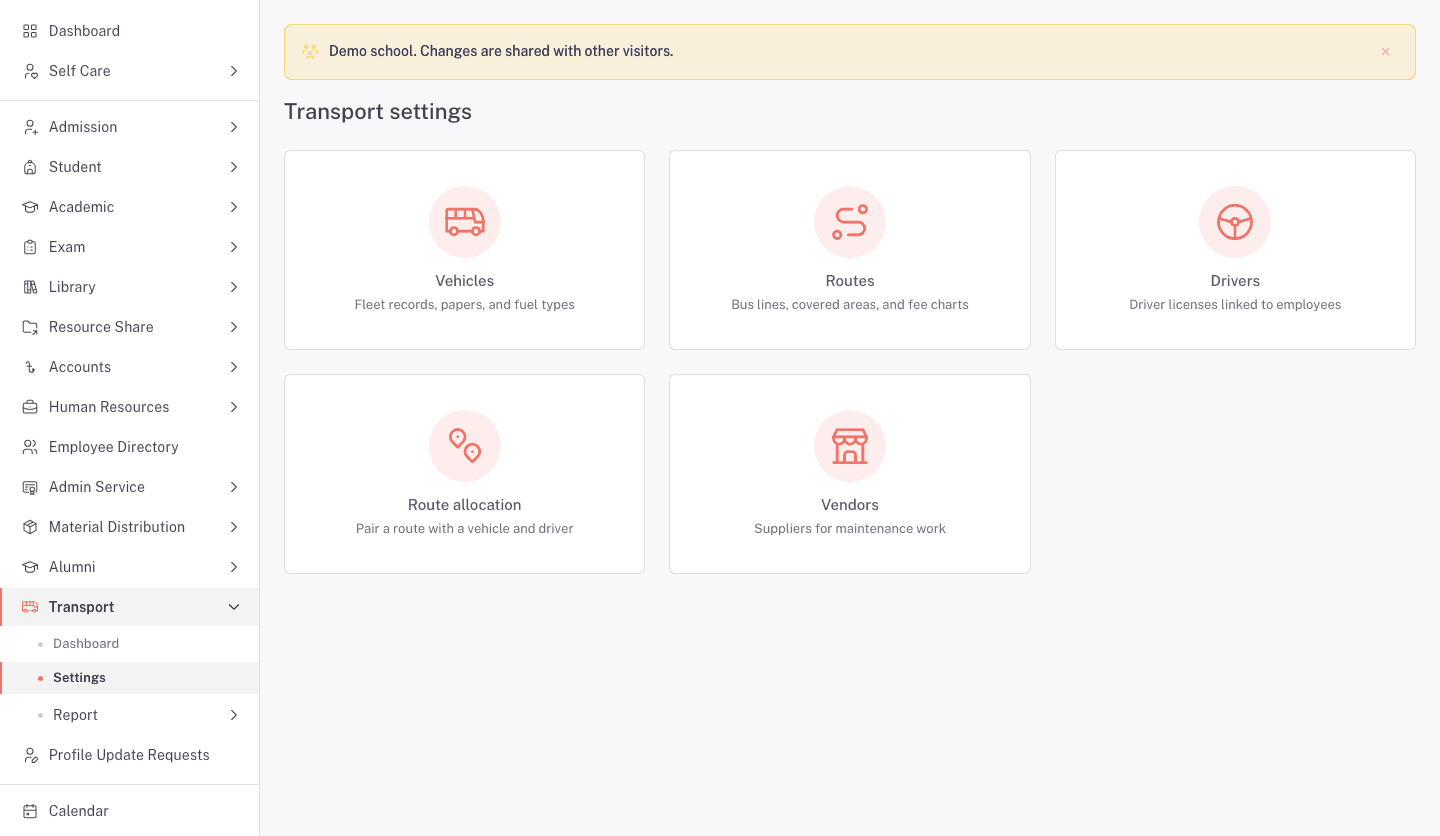Click the Exam clipboard icon

pyautogui.click(x=30, y=247)
